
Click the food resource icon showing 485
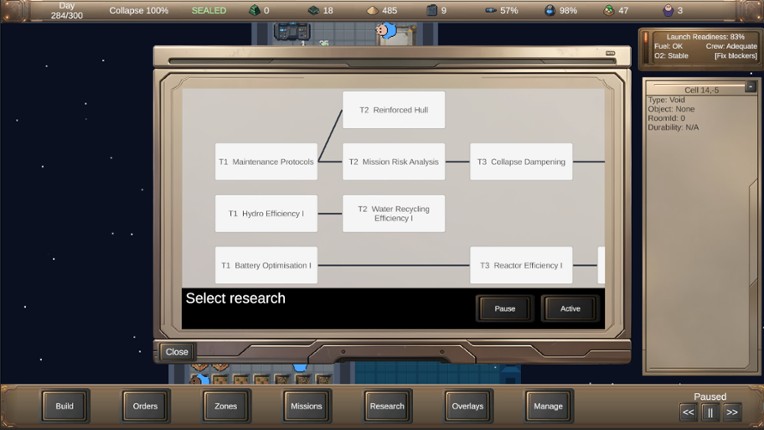[371, 10]
